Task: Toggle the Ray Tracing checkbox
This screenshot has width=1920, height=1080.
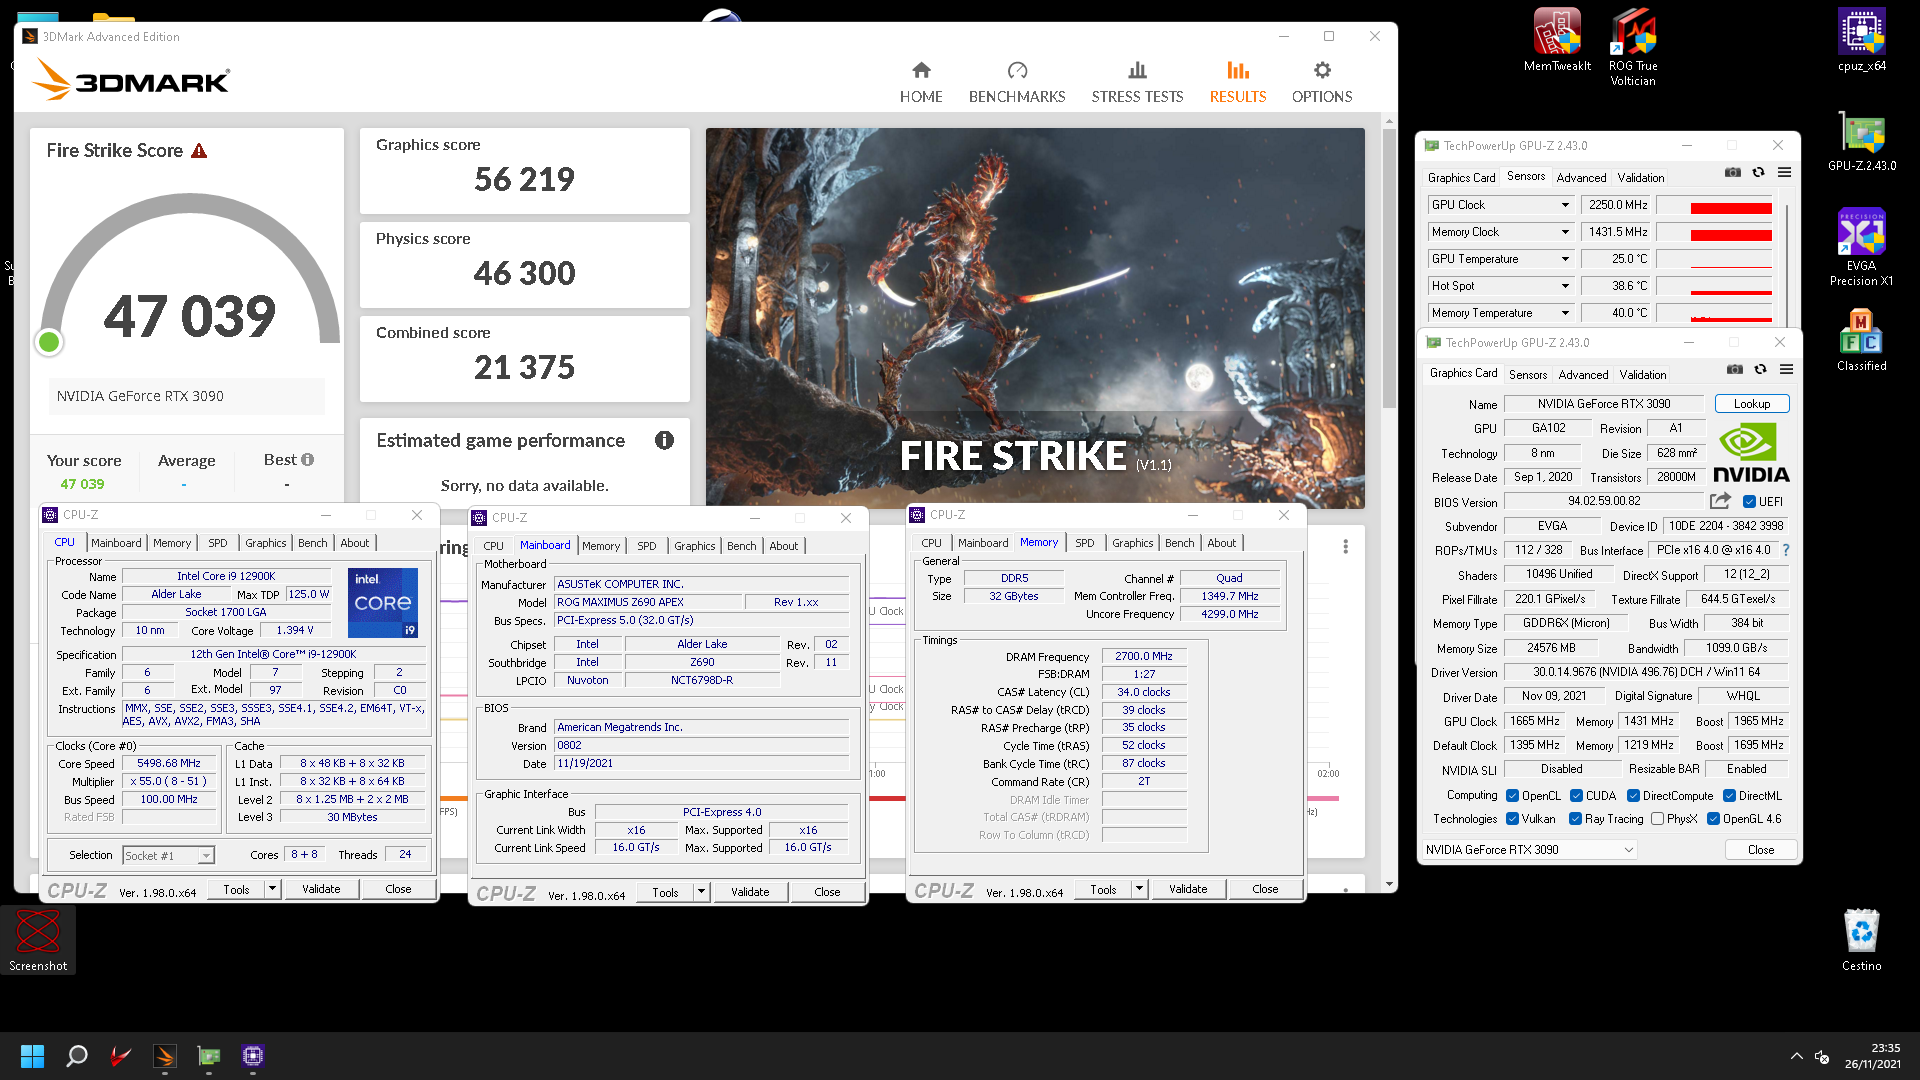Action: click(x=1575, y=819)
